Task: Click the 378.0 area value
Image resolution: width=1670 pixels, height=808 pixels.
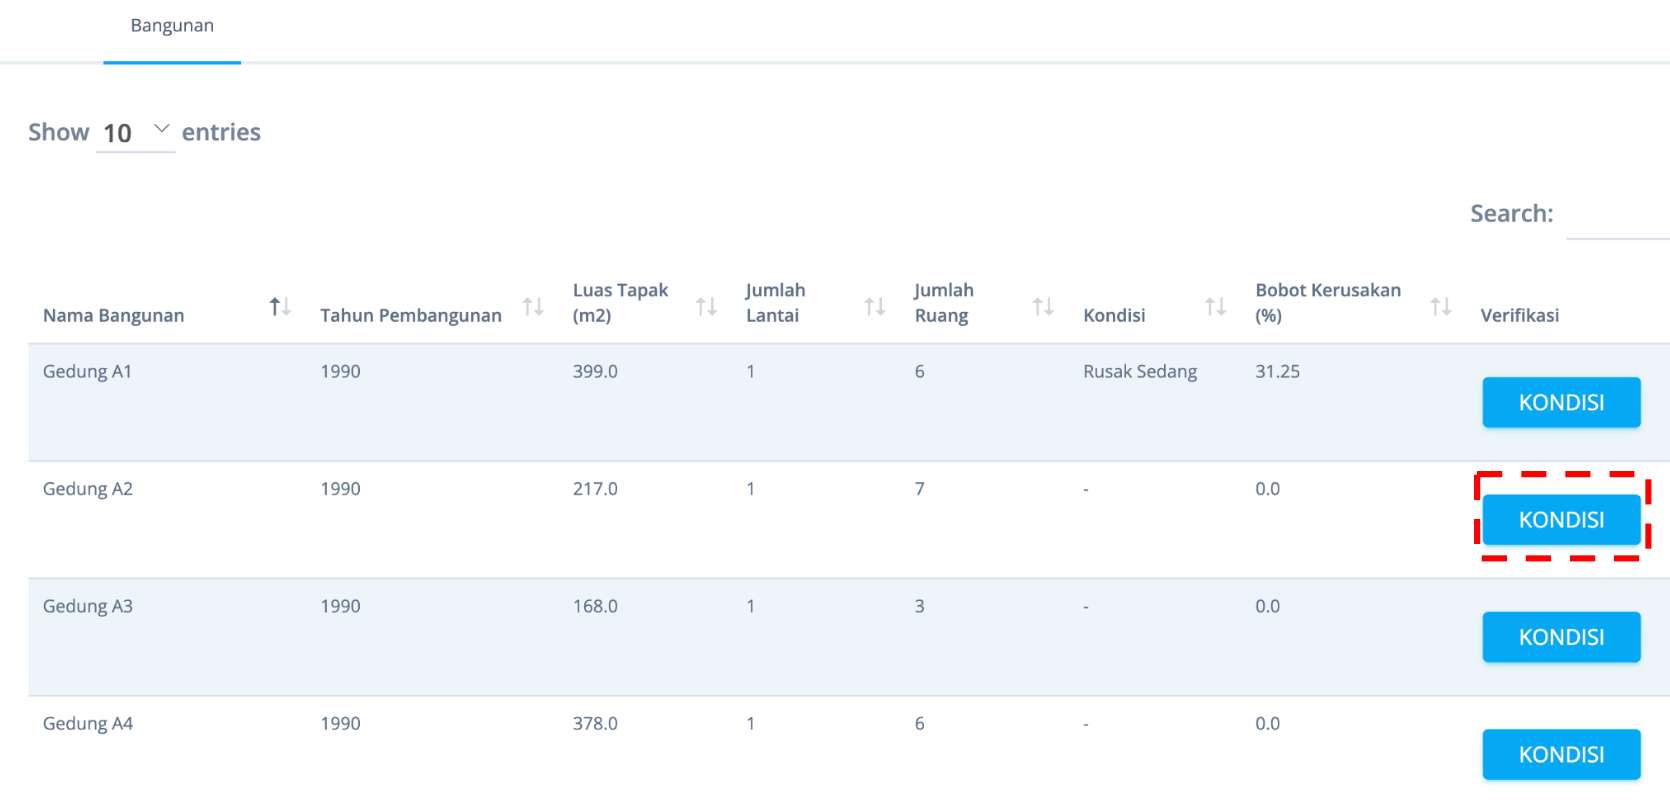Action: click(595, 723)
